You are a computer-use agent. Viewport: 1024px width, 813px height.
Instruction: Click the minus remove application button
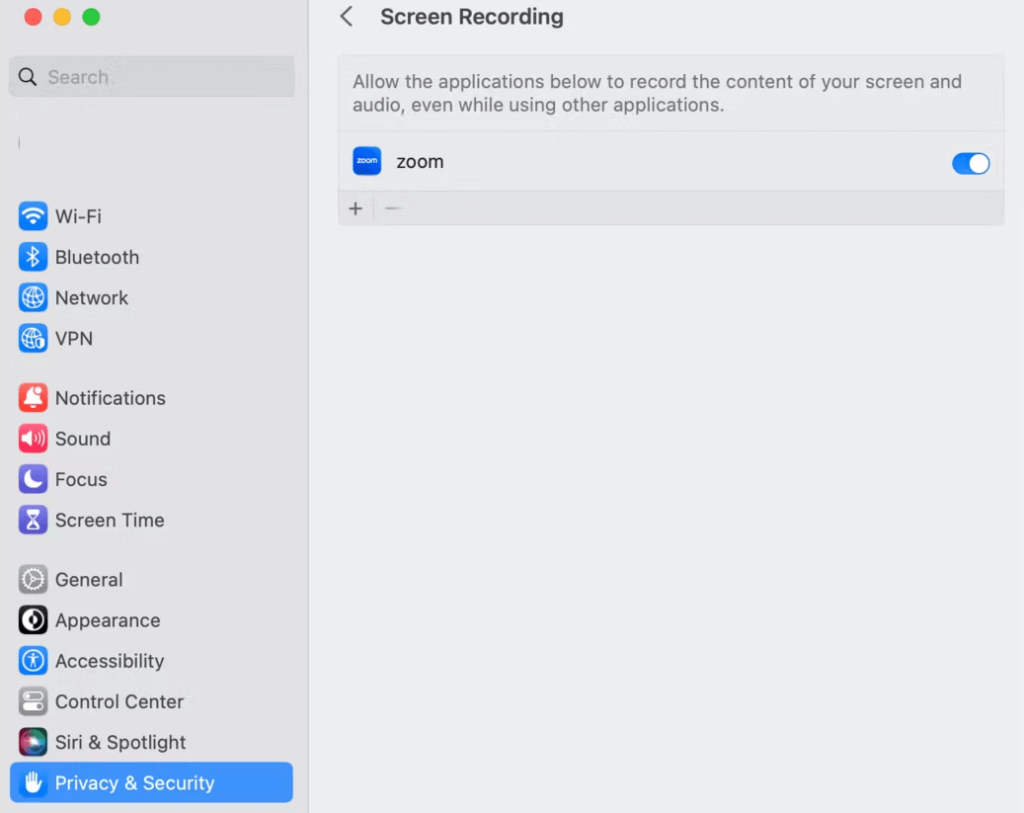[x=393, y=208]
